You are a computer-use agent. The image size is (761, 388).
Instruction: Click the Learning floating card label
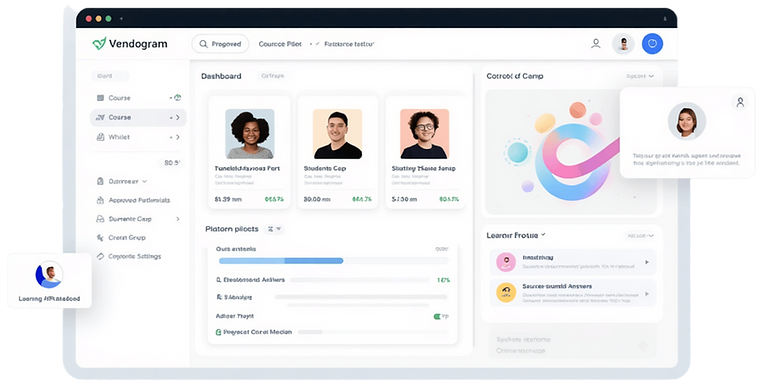coord(49,299)
